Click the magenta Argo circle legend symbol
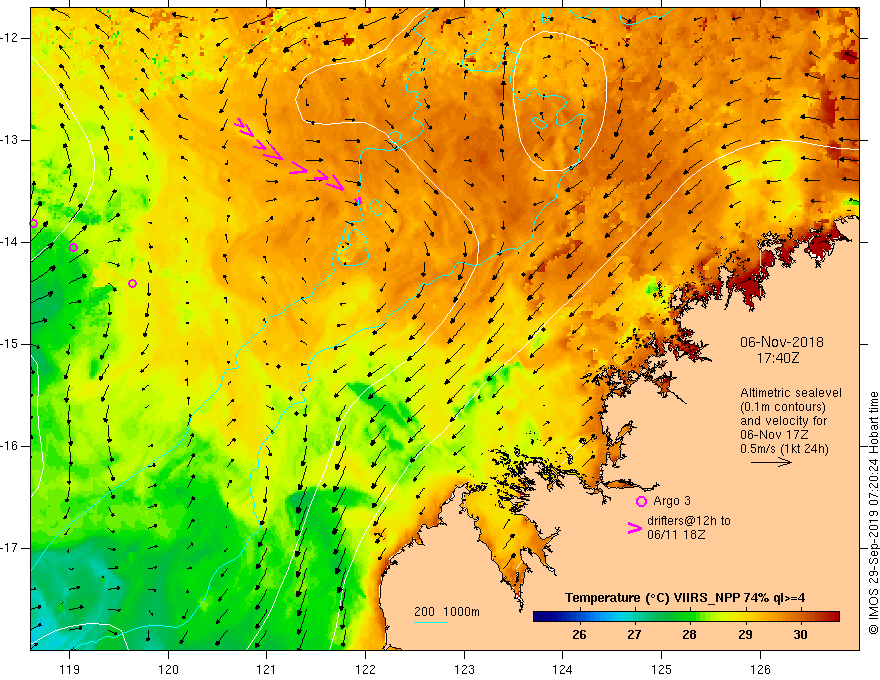The width and height of the screenshot is (880, 680). coord(641,502)
